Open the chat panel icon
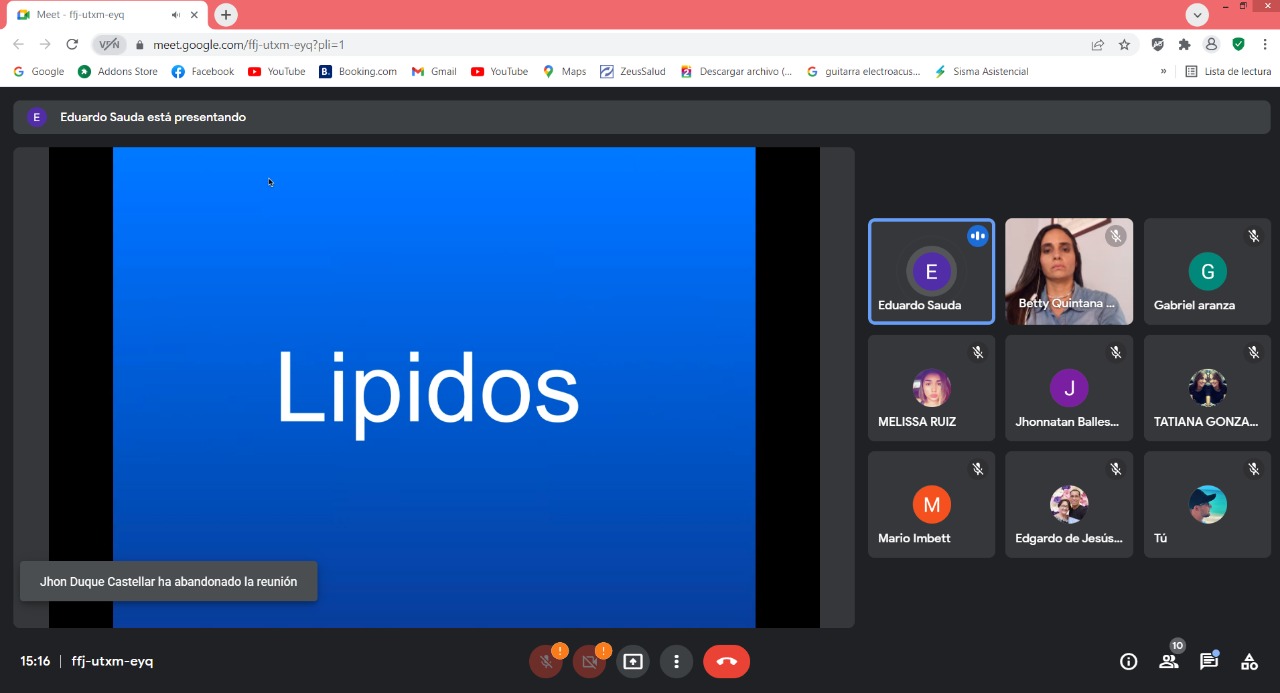1280x693 pixels. 1209,661
